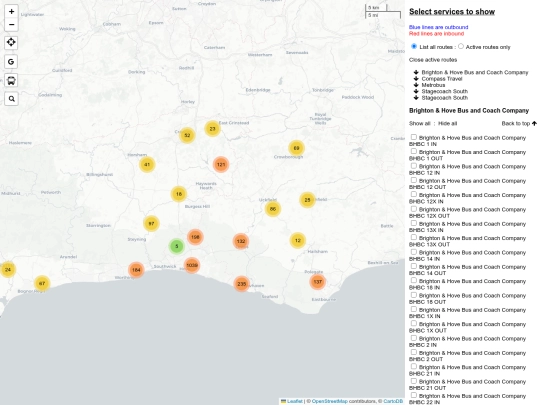Check BHBC 13X IN route
This screenshot has width=540, height=405.
tap(414, 223)
